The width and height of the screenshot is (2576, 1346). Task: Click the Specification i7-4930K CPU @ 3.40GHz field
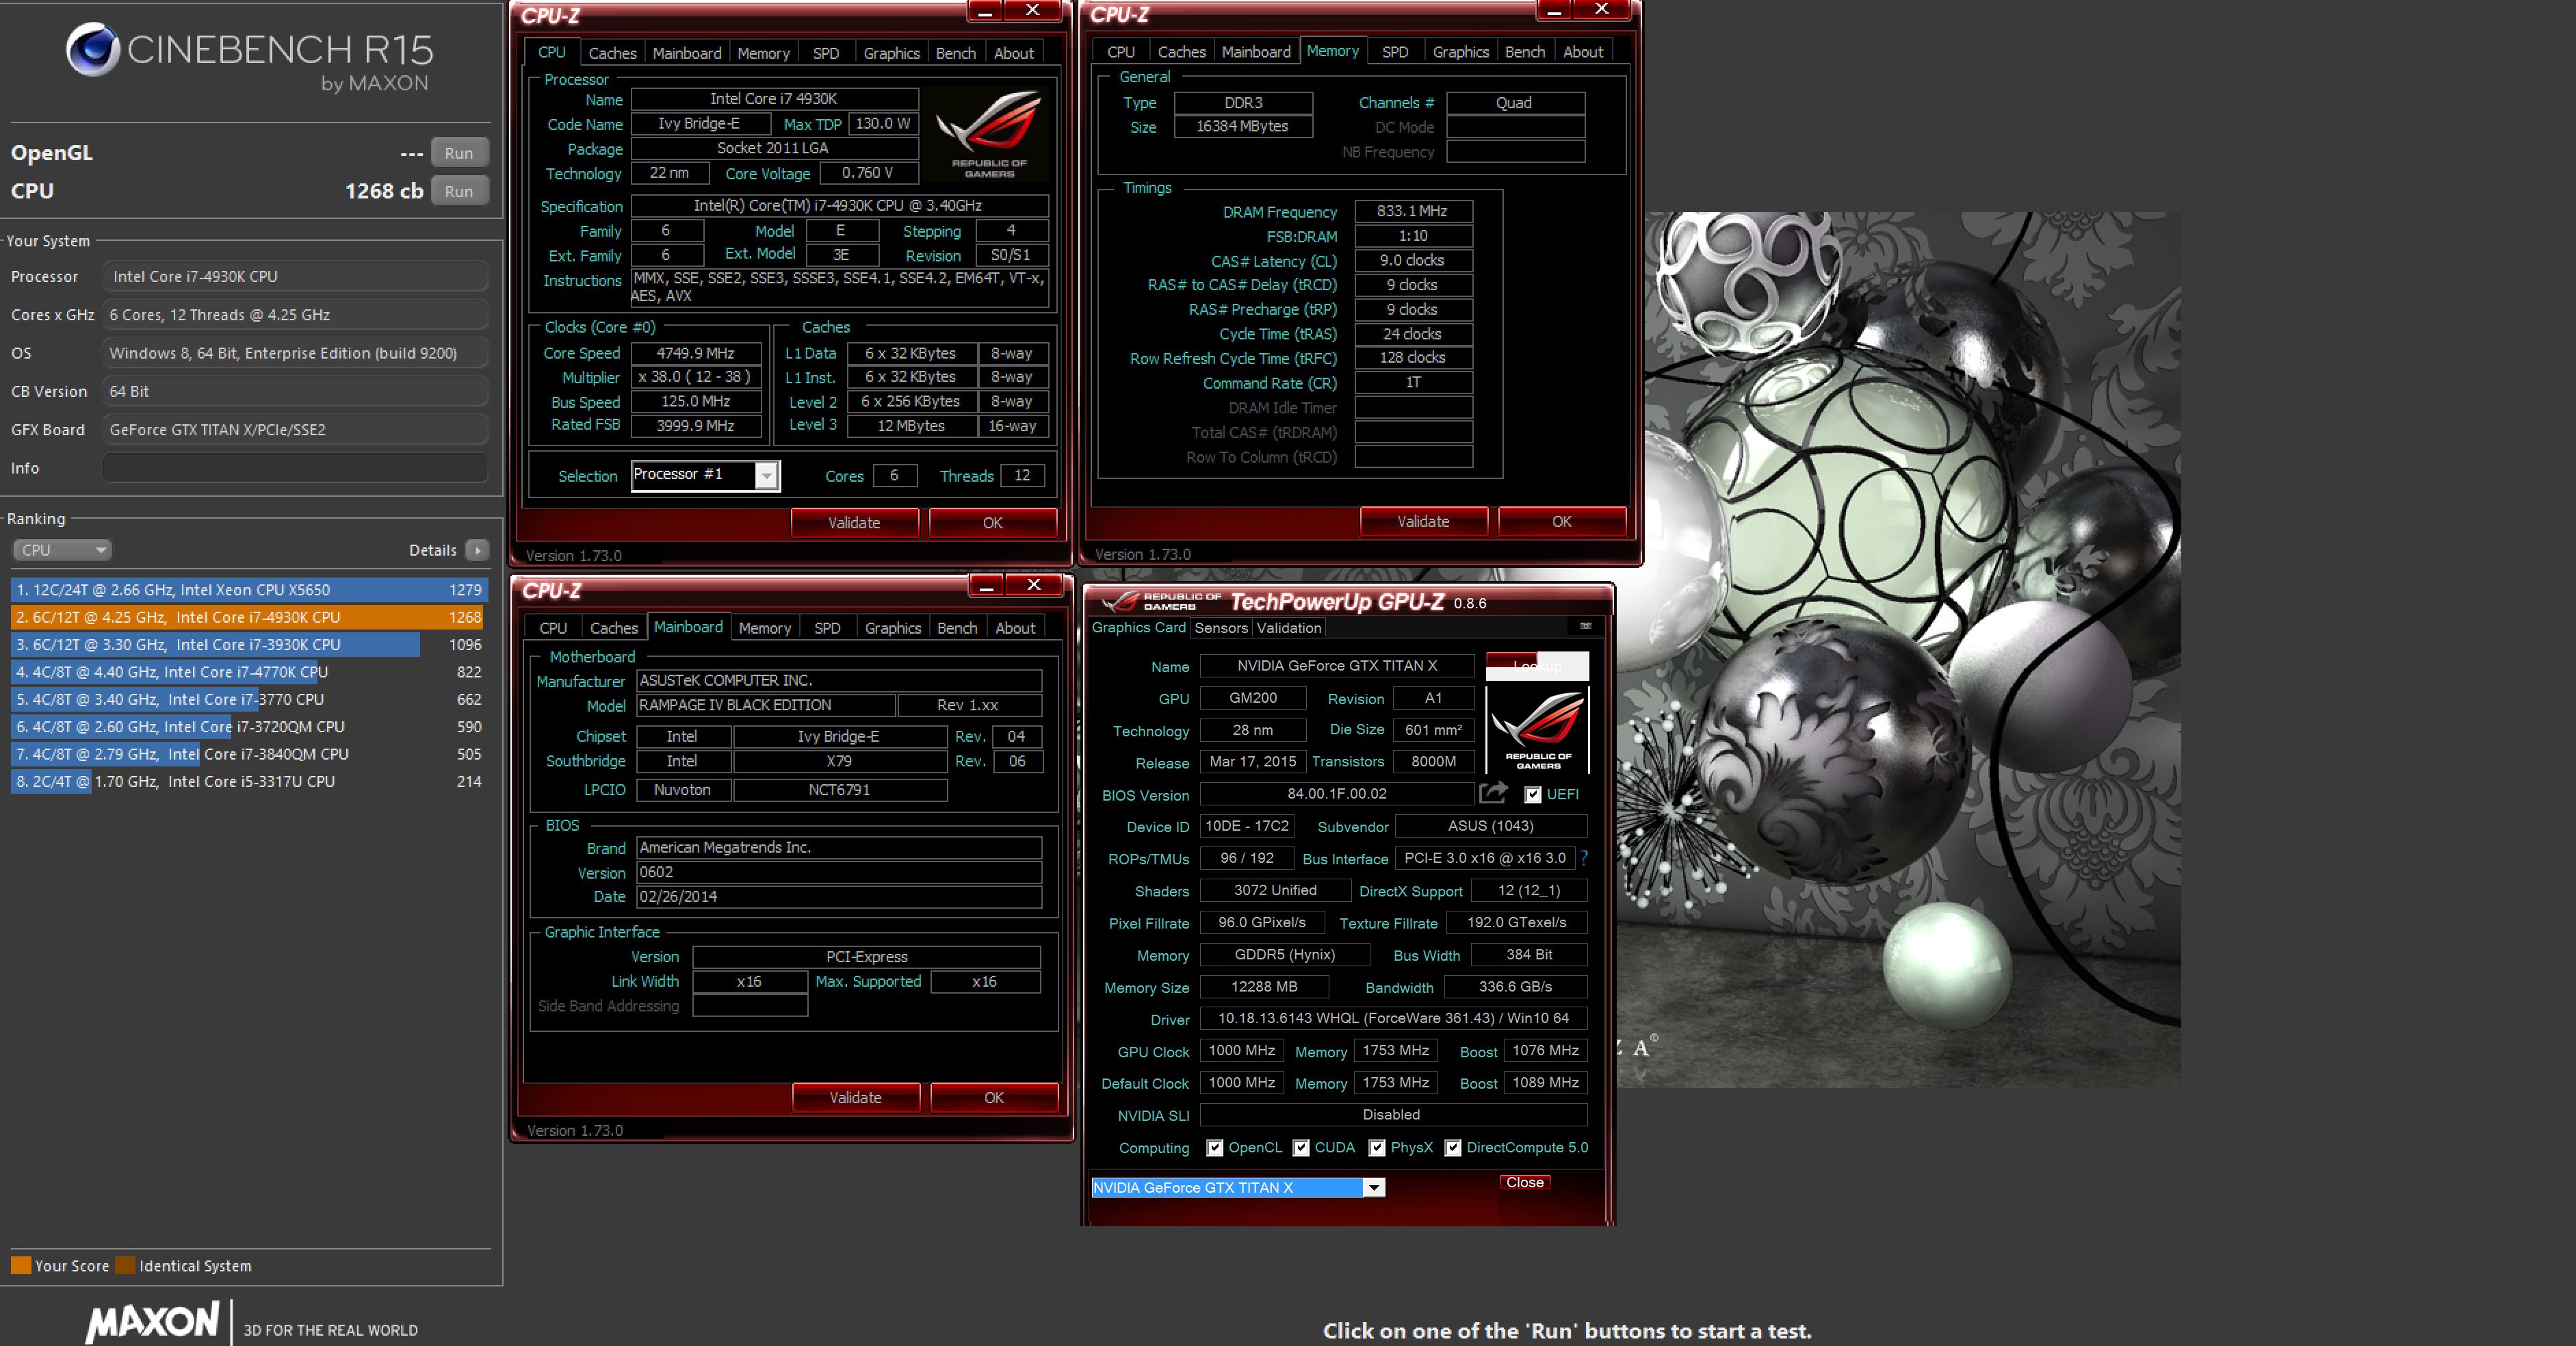(839, 205)
